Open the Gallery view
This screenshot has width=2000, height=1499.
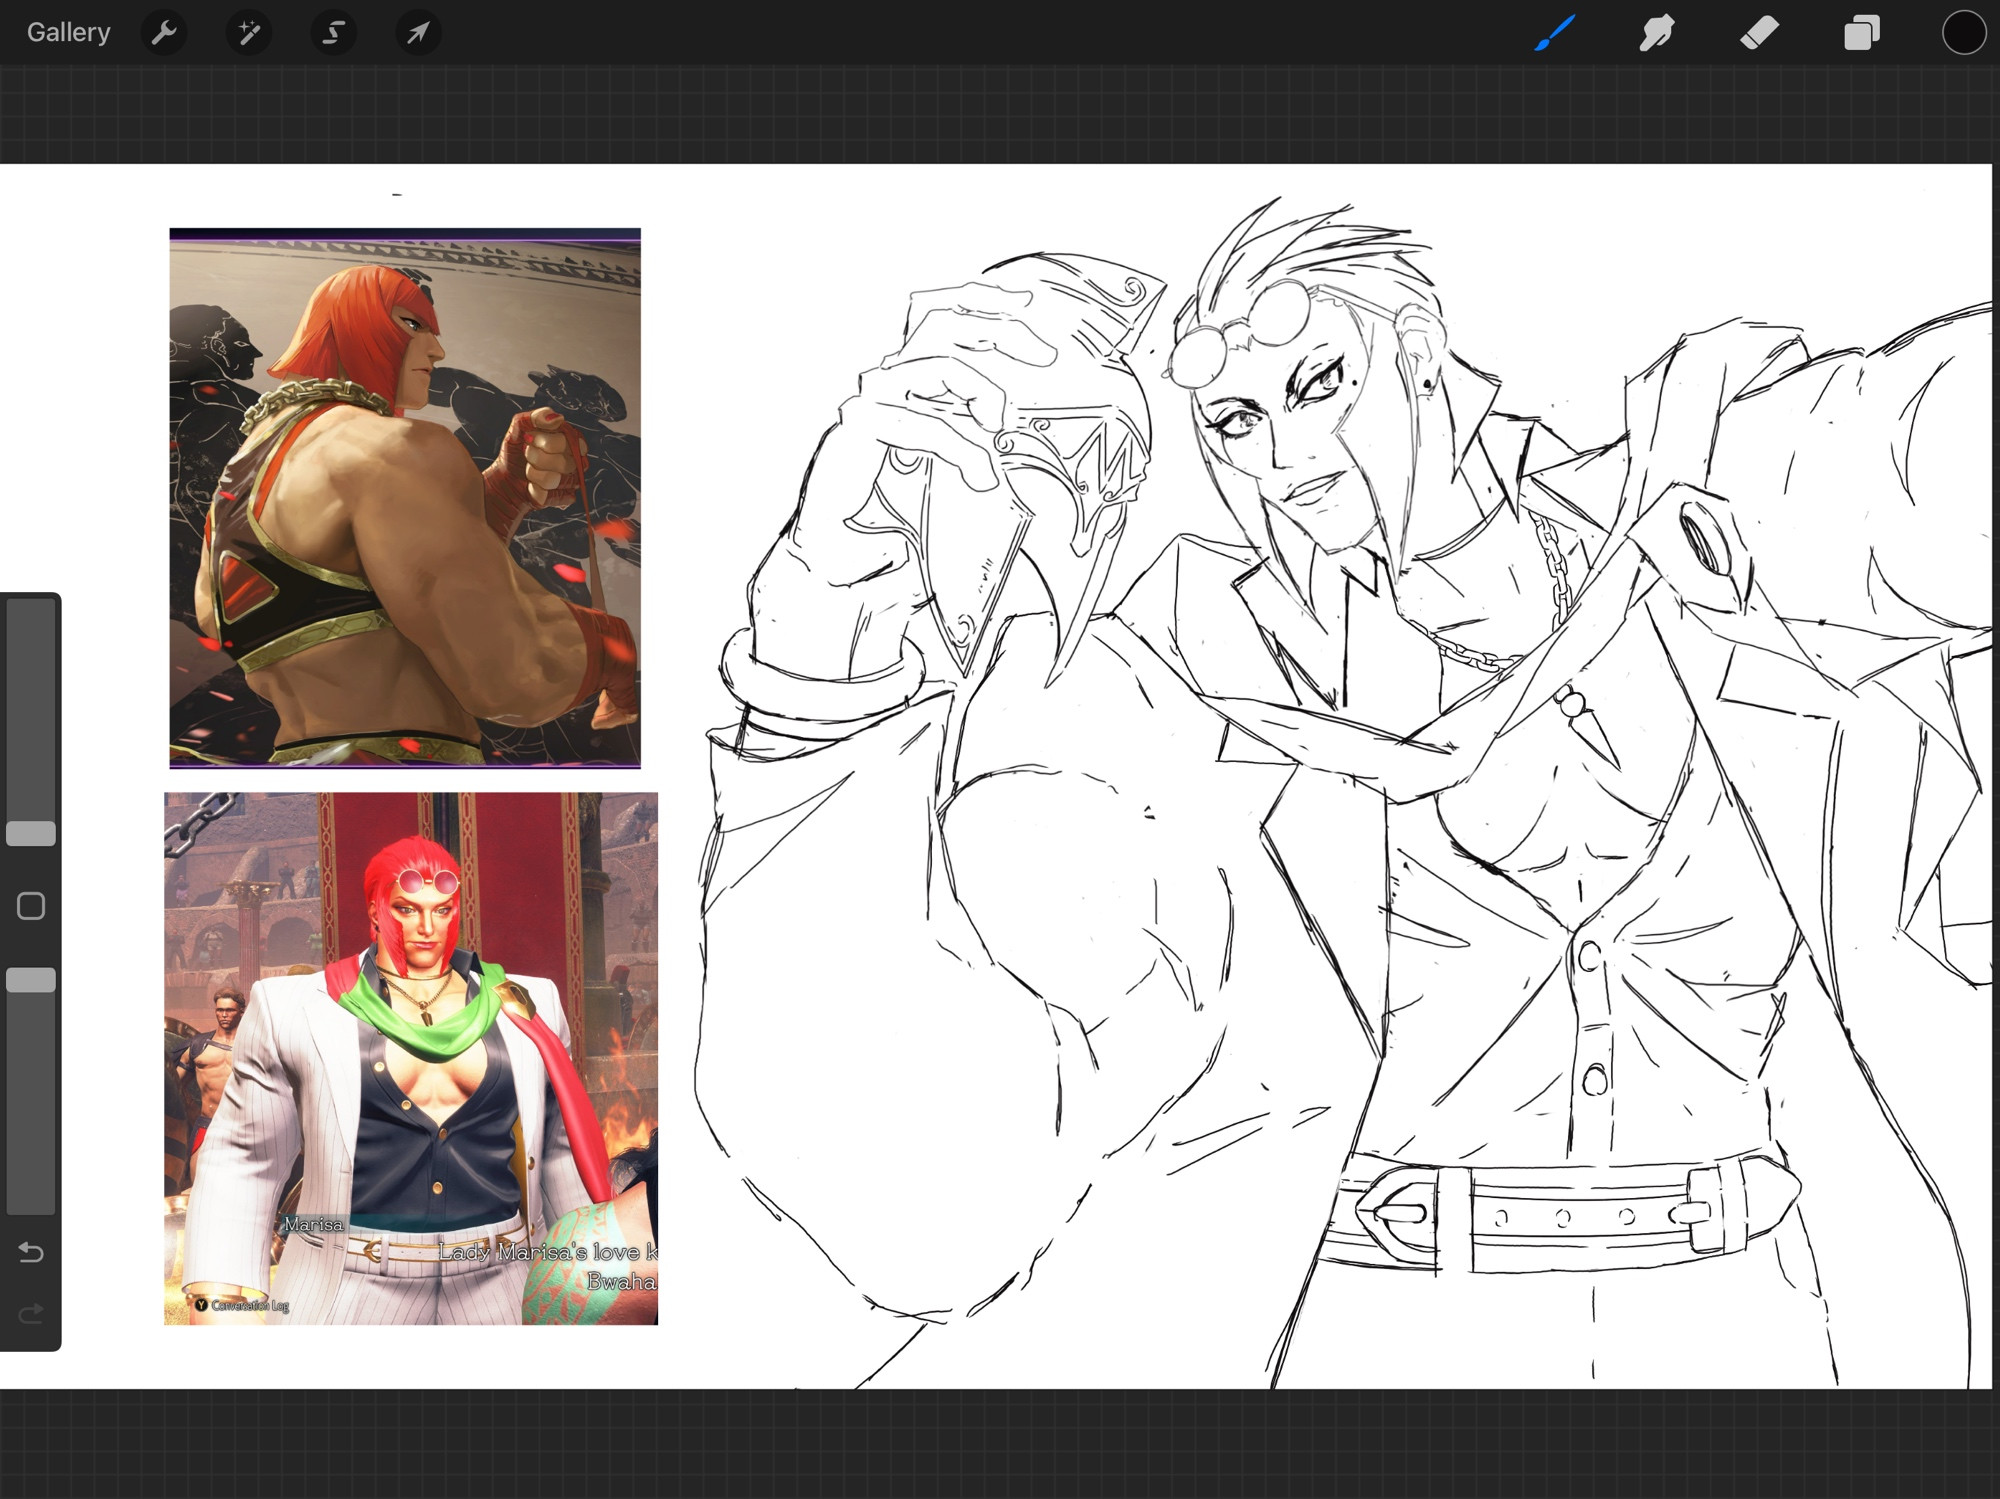click(x=68, y=32)
